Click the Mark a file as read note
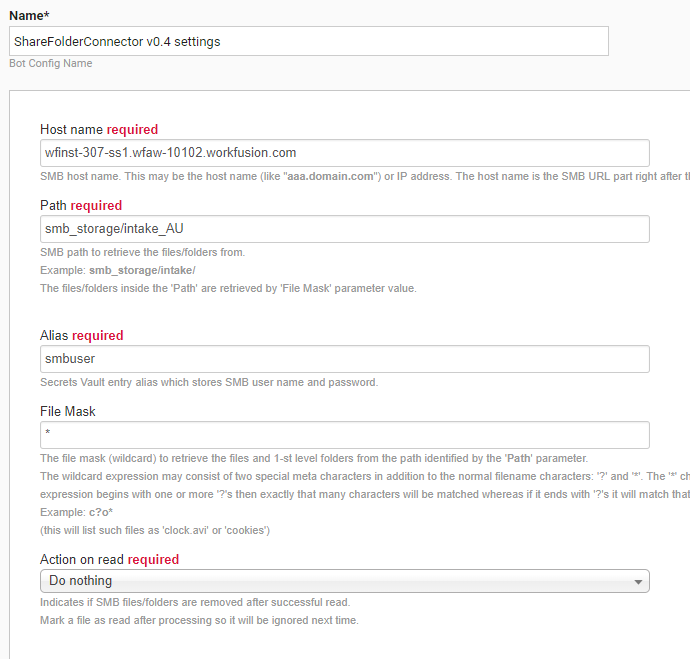Image resolution: width=690 pixels, height=659 pixels. point(199,620)
